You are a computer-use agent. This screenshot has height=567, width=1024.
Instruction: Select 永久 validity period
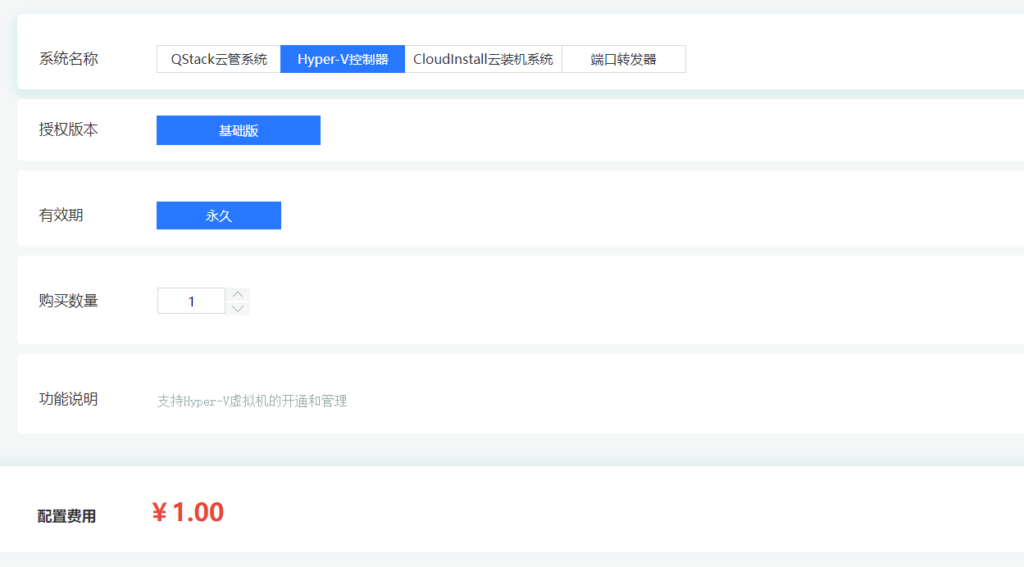(219, 216)
